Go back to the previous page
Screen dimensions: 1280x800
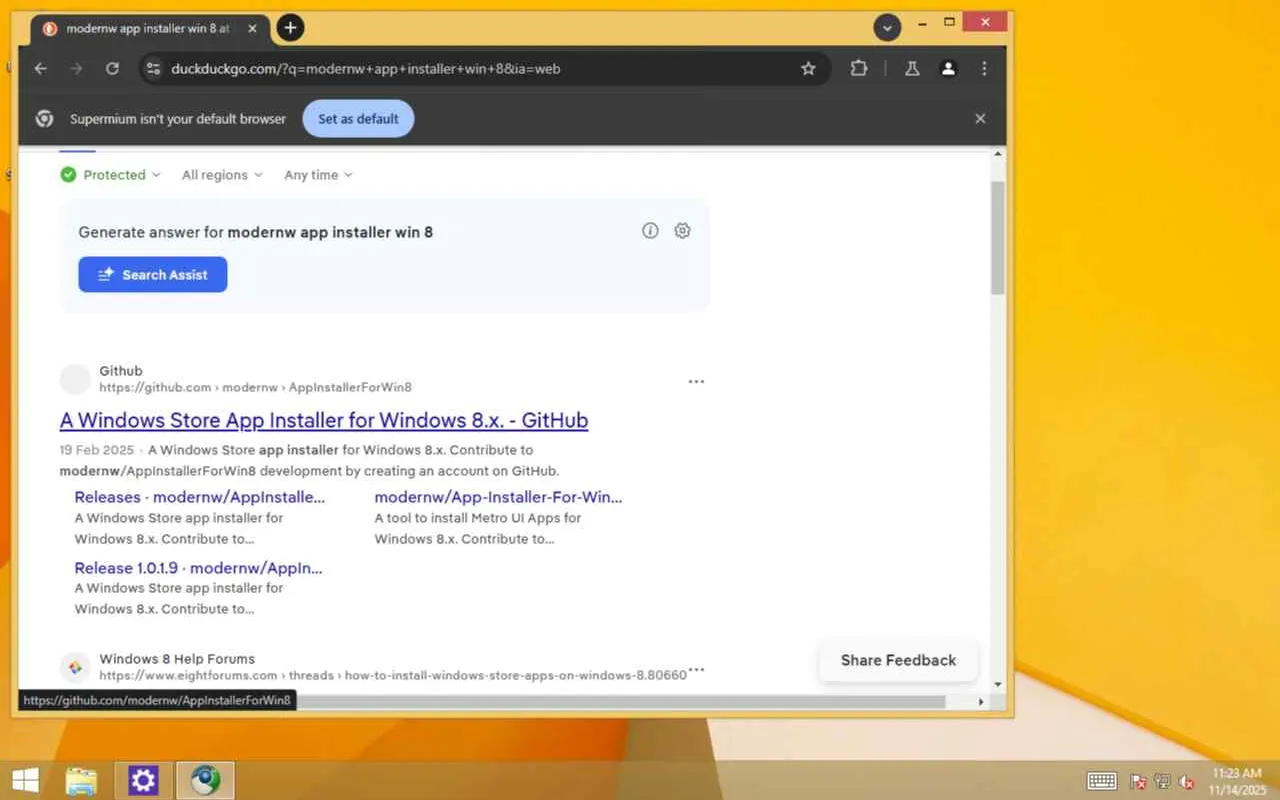[x=40, y=68]
